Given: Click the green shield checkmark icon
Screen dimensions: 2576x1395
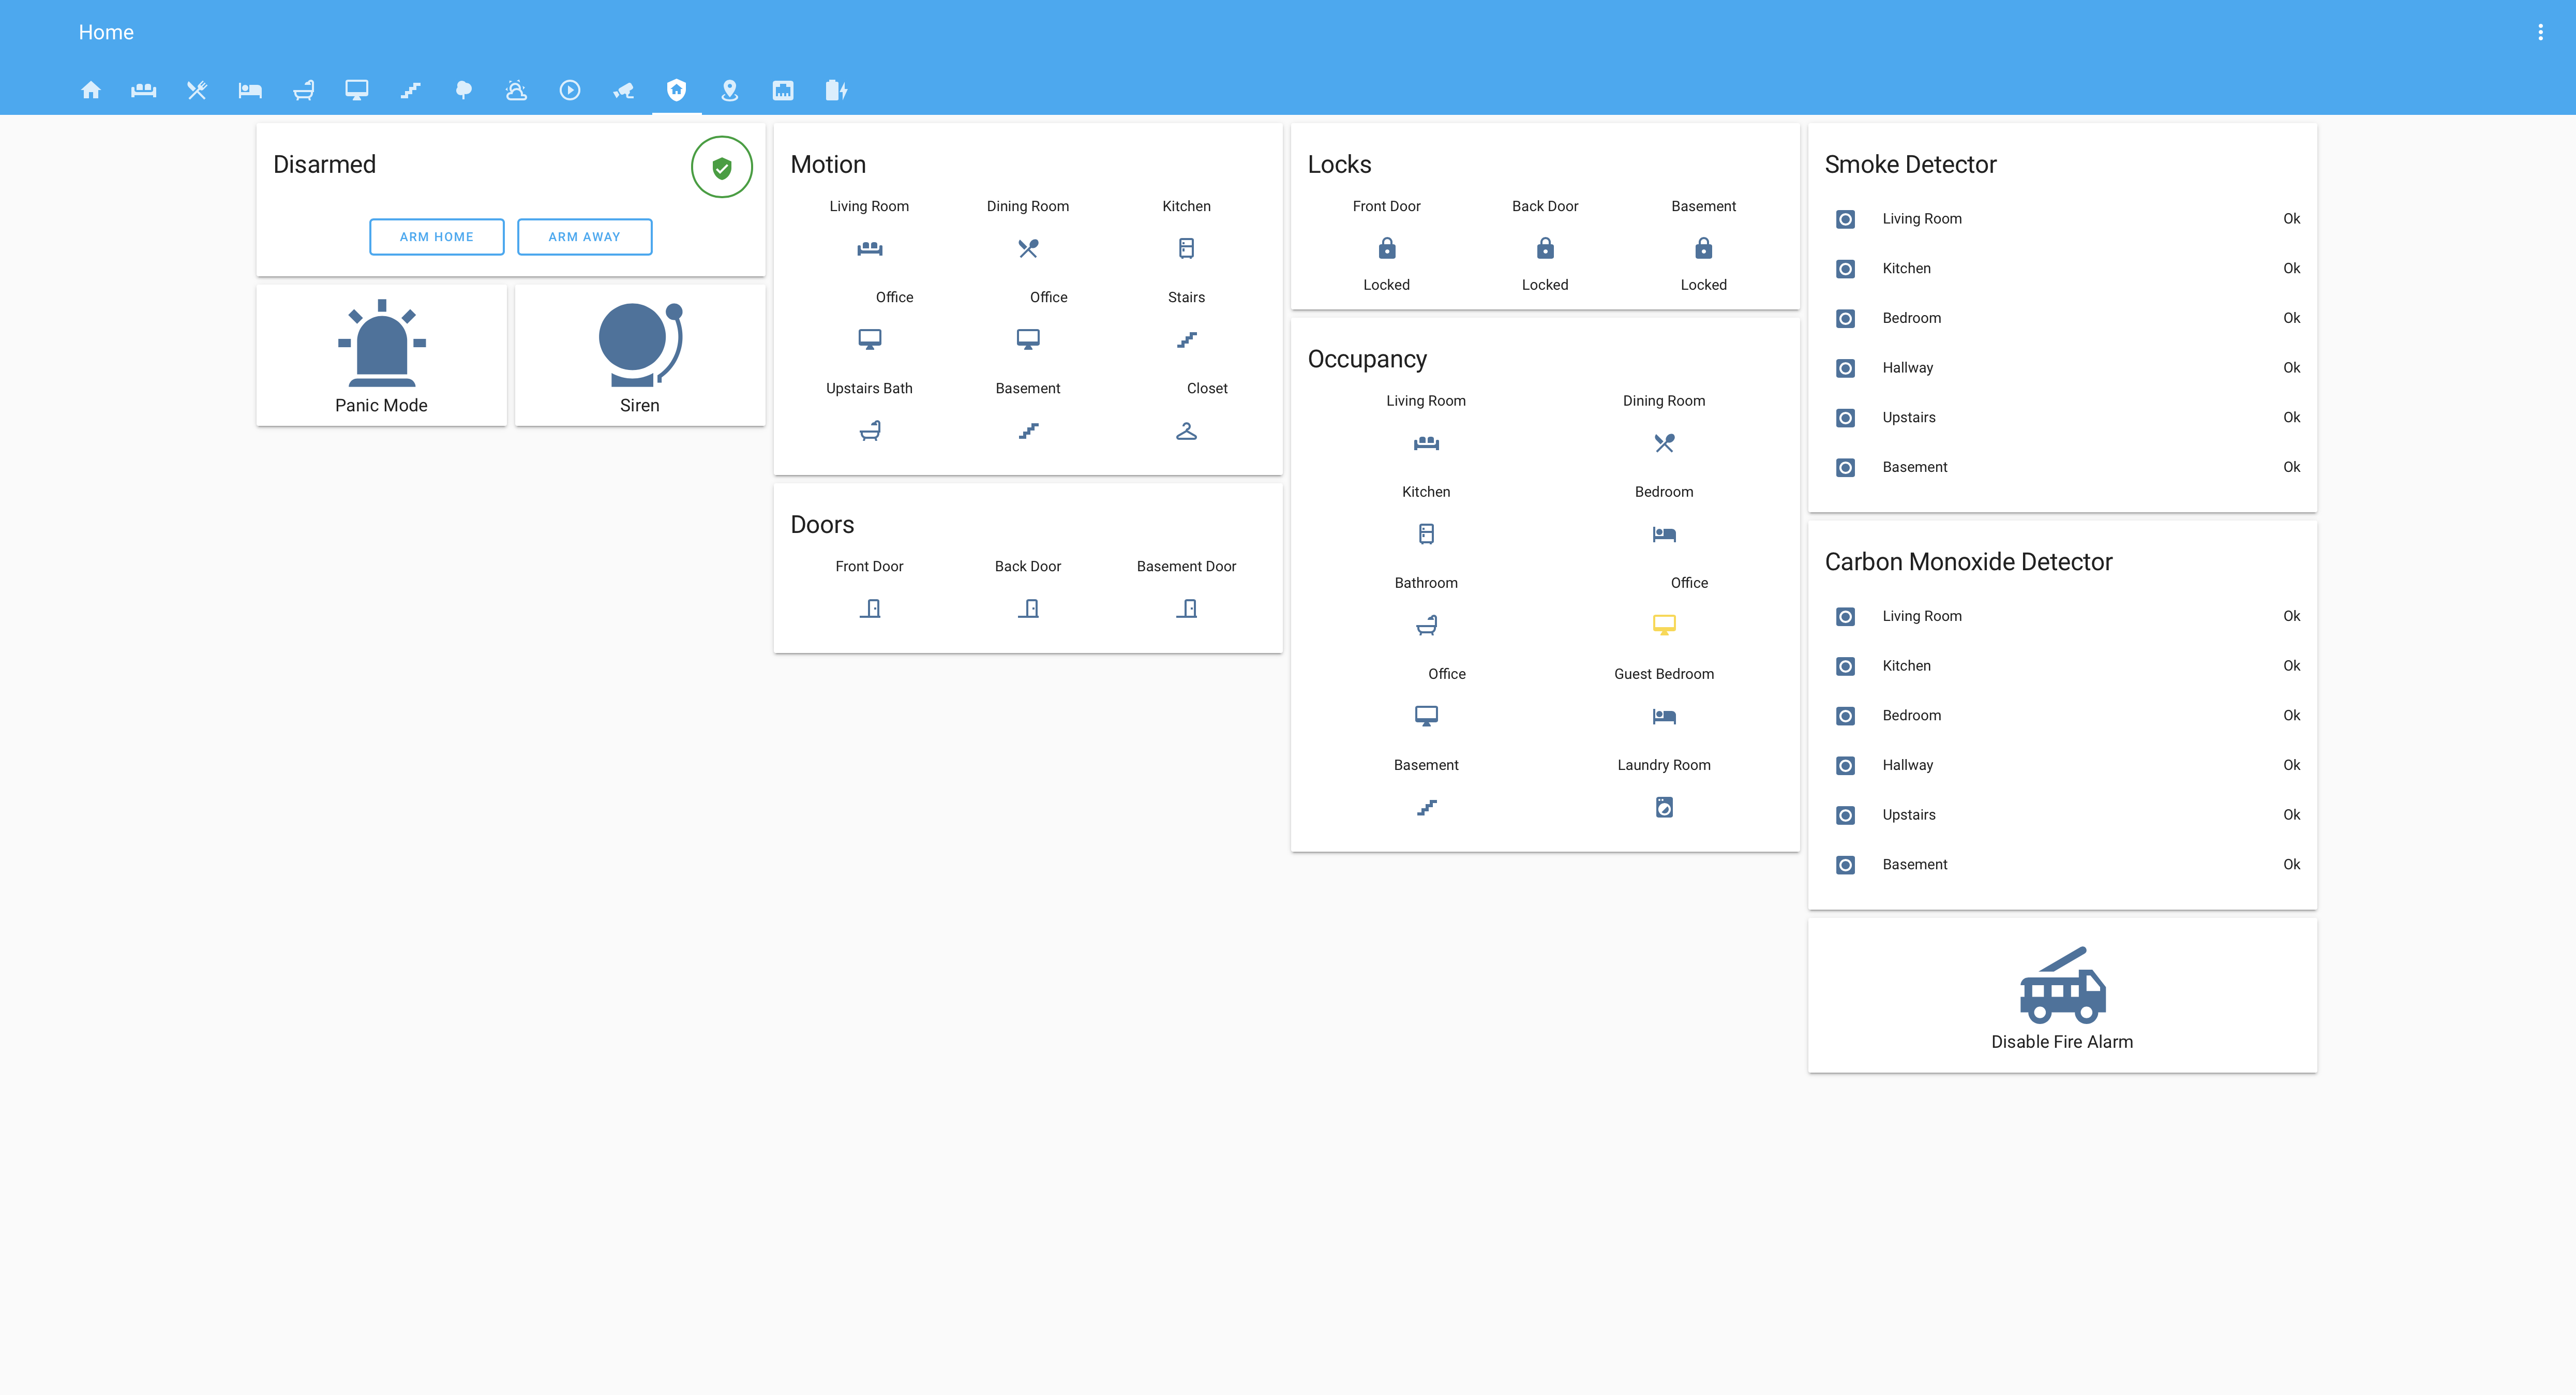Looking at the screenshot, I should point(721,167).
